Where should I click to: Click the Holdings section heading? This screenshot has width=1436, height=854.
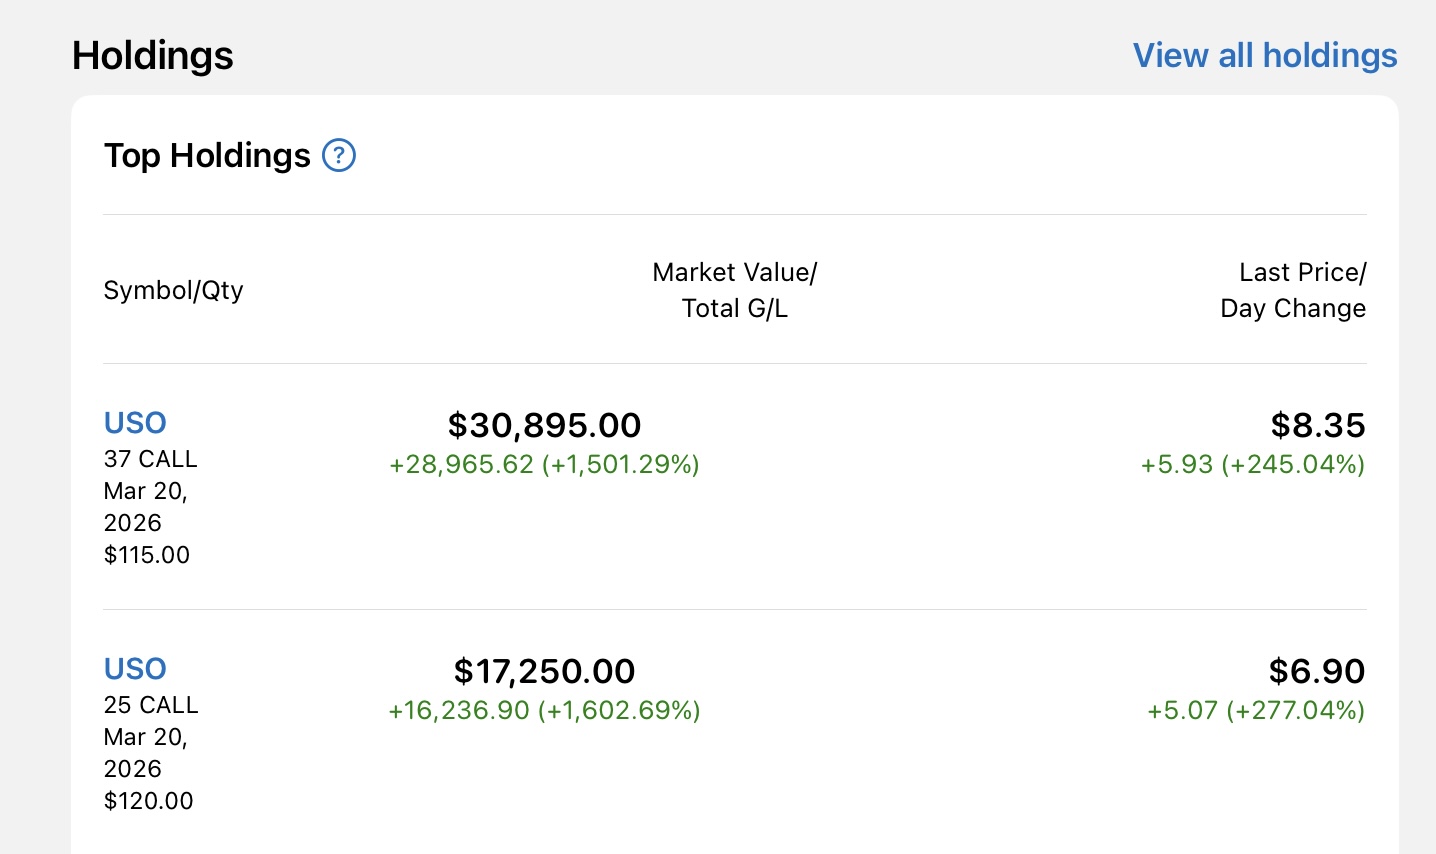[x=153, y=56]
